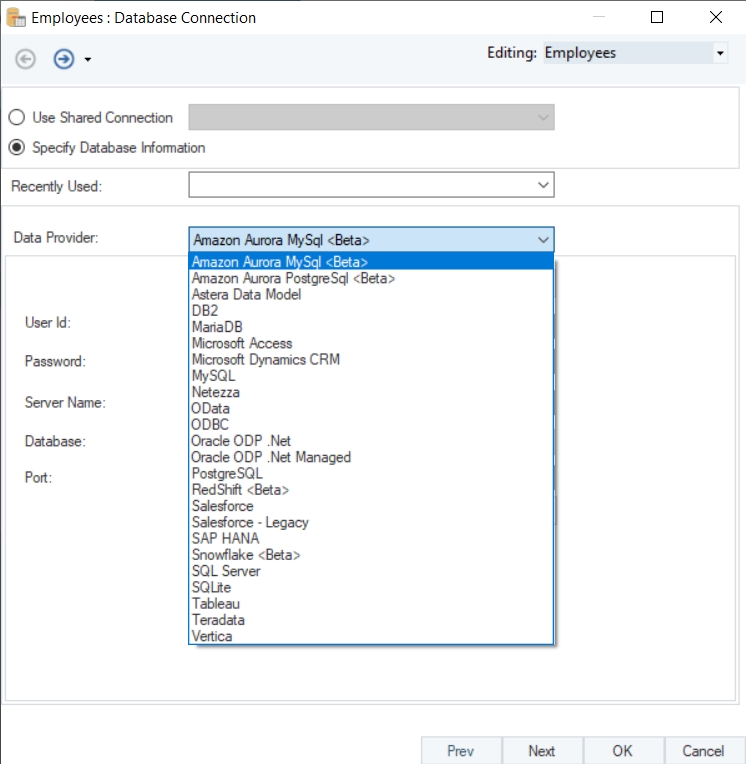Viewport: 746px width, 764px height.
Task: Click the back navigation arrow icon
Action: click(26, 59)
